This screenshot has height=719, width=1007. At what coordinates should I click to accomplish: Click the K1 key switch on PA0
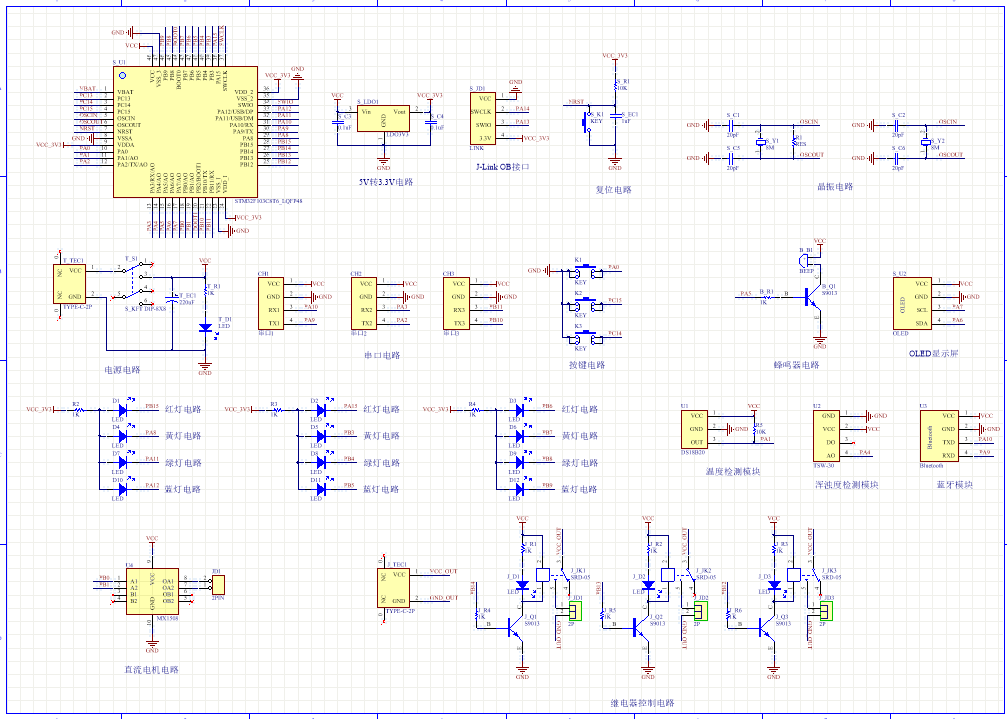585,270
